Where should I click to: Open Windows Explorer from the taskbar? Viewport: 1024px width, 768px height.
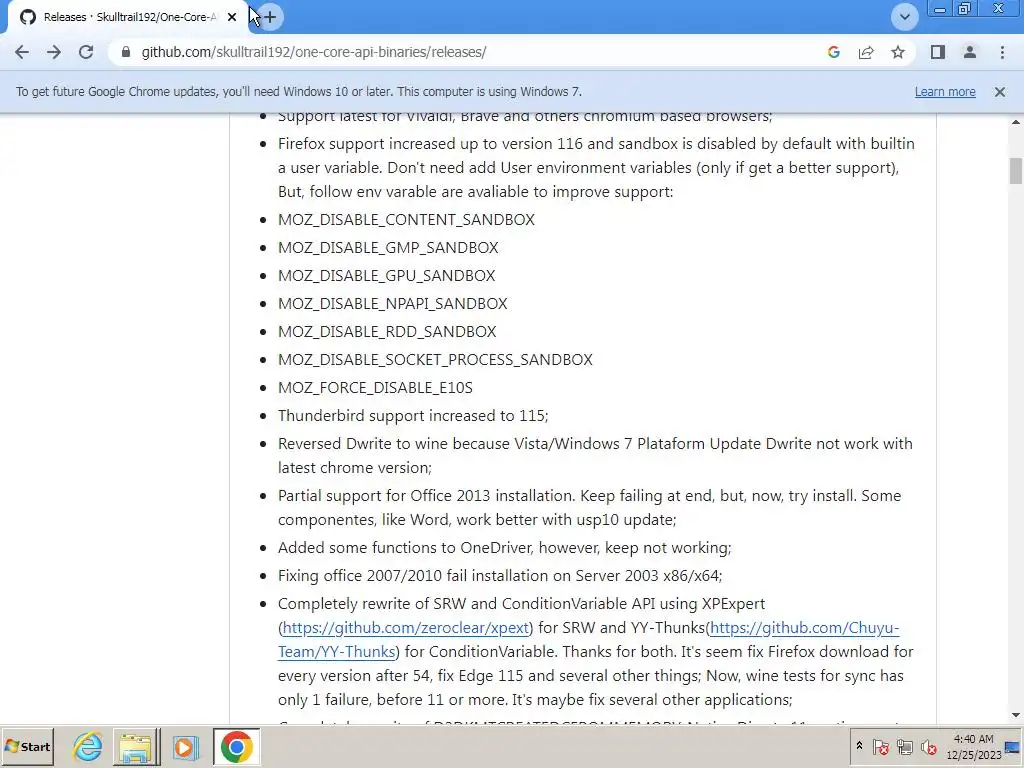(x=136, y=746)
